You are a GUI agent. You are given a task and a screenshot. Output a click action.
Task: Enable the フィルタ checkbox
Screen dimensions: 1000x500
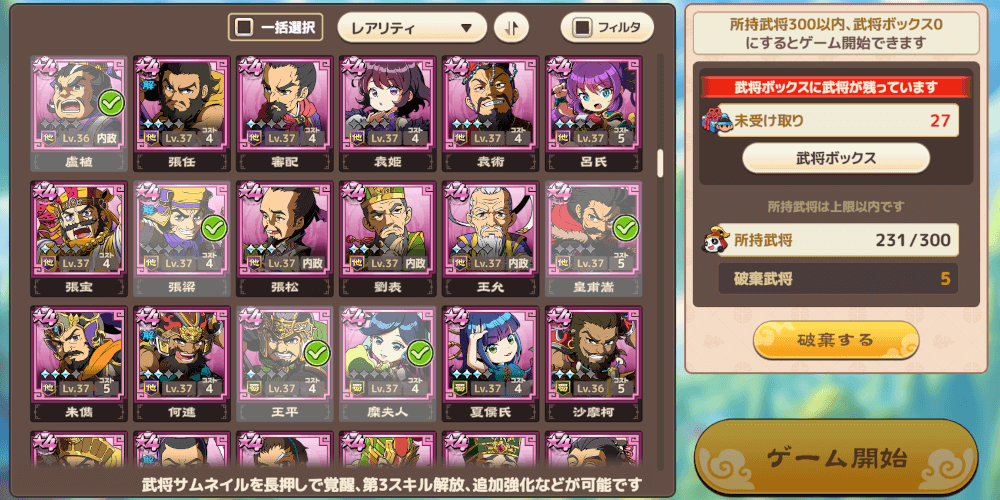click(x=582, y=27)
